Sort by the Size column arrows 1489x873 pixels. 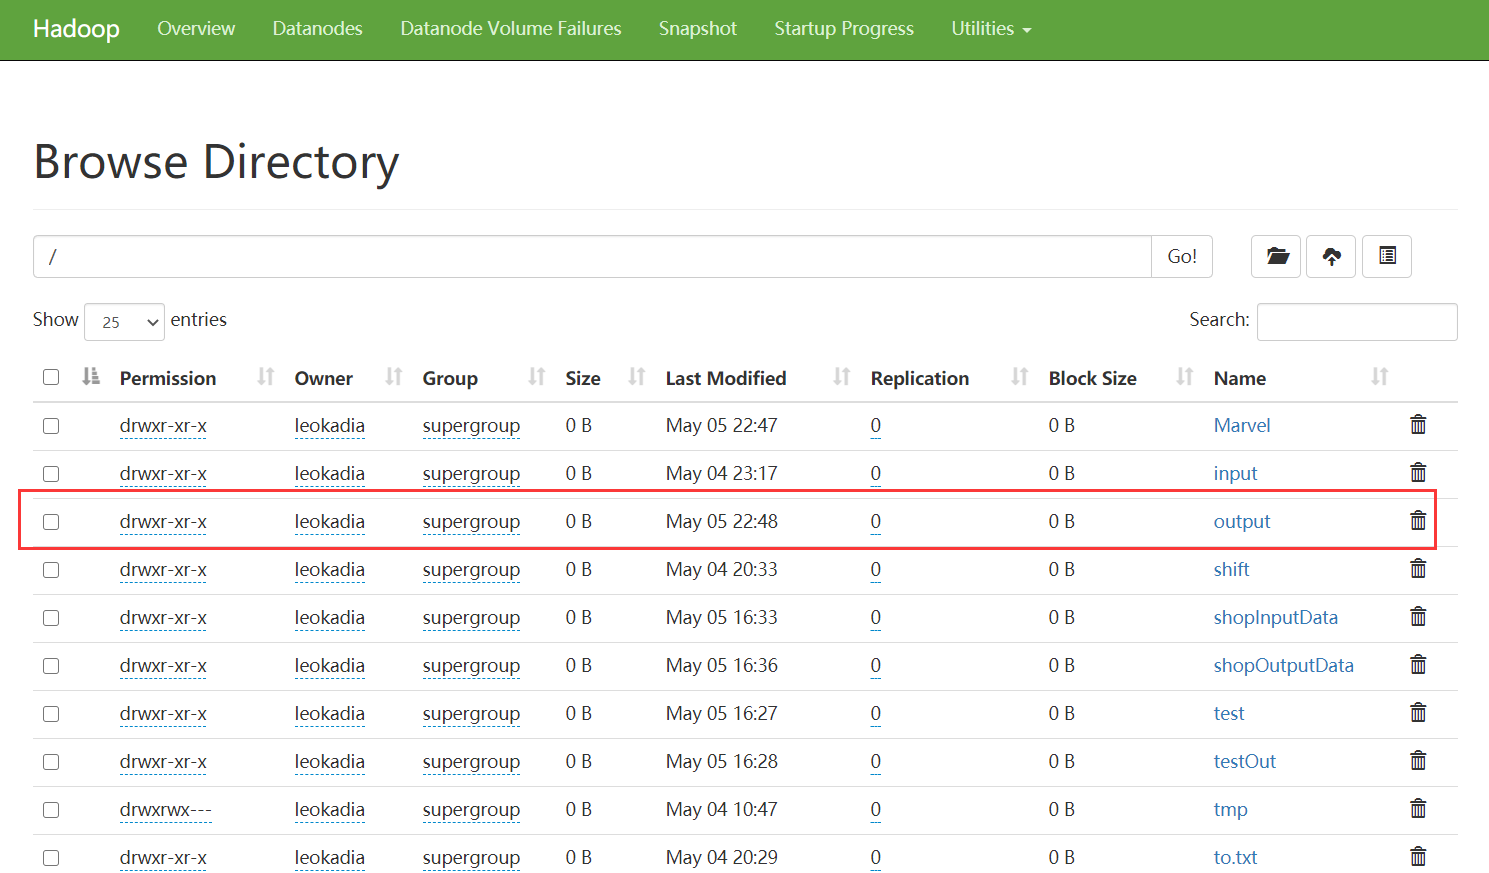point(637,377)
